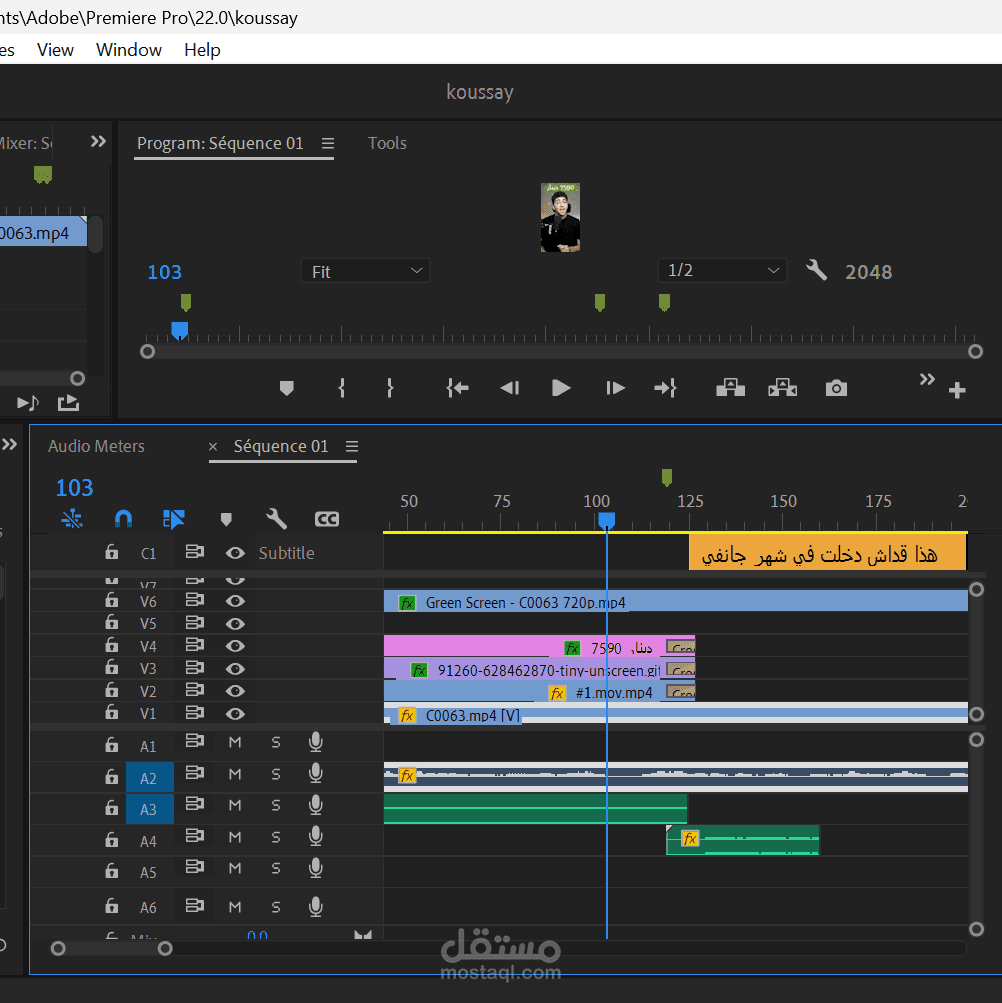The height and width of the screenshot is (1003, 1002).
Task: Open the Window menu
Action: [x=129, y=50]
